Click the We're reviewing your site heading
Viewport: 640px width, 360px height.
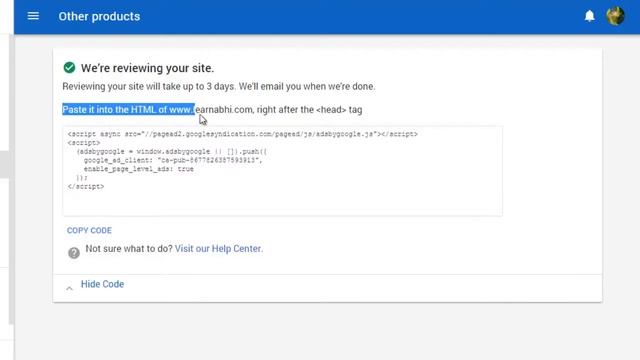coord(147,68)
